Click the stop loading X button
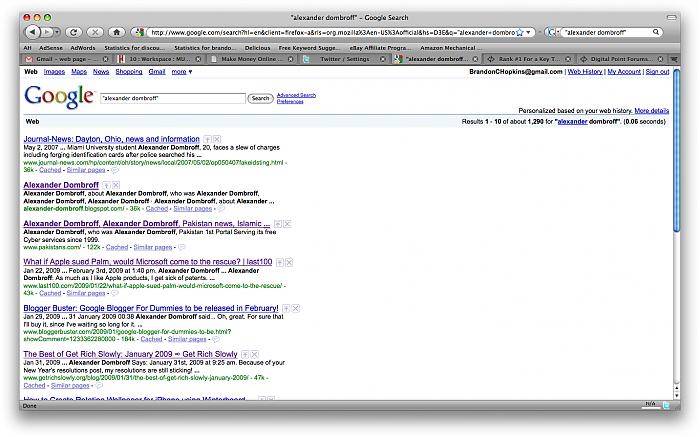This screenshot has height=437, width=700. 95,32
